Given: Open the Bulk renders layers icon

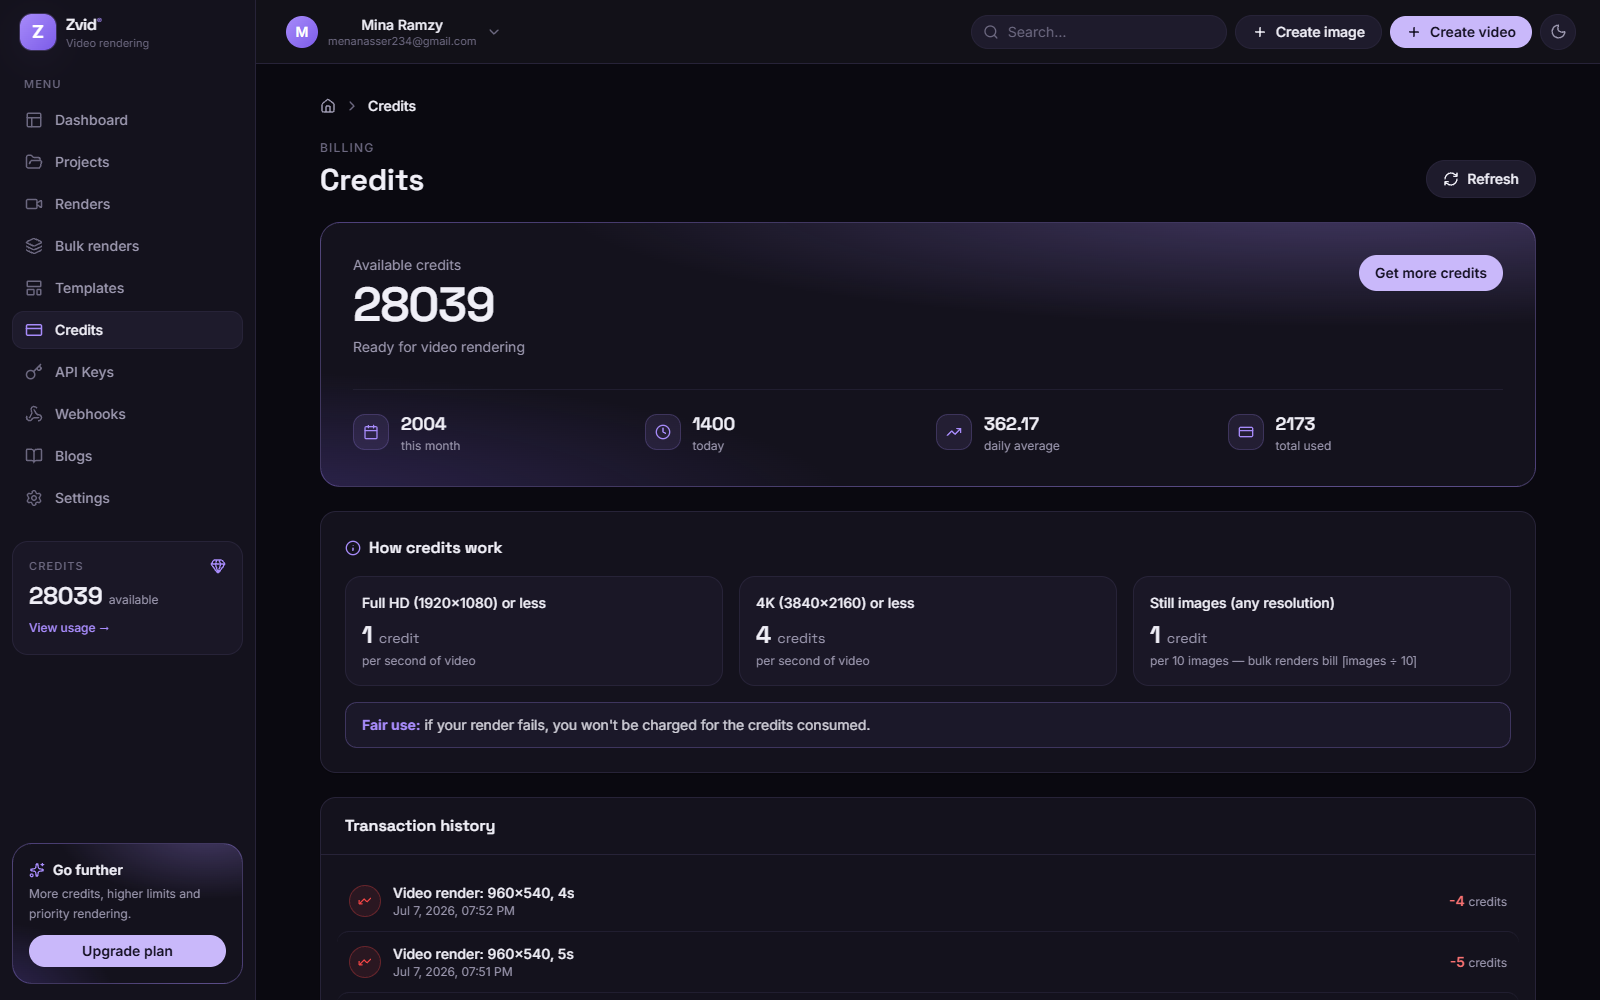Looking at the screenshot, I should click(34, 246).
